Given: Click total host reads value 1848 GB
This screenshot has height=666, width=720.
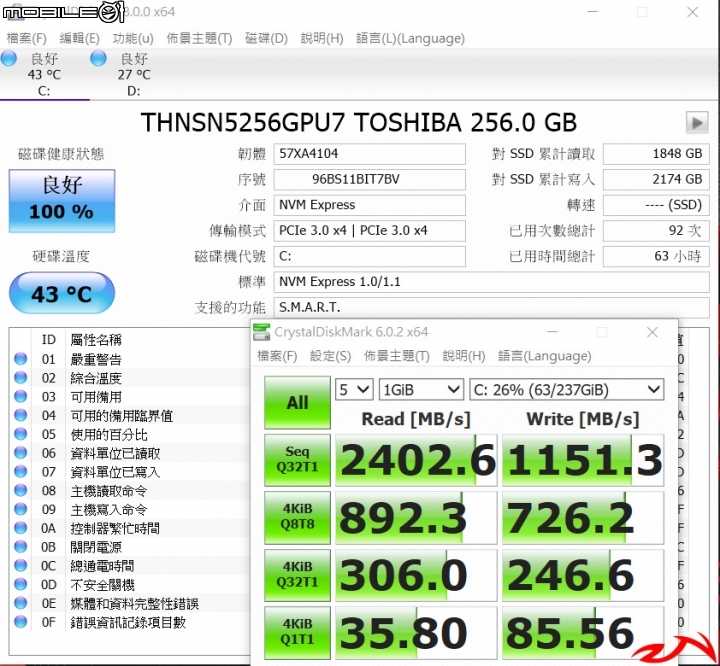Looking at the screenshot, I should (656, 154).
